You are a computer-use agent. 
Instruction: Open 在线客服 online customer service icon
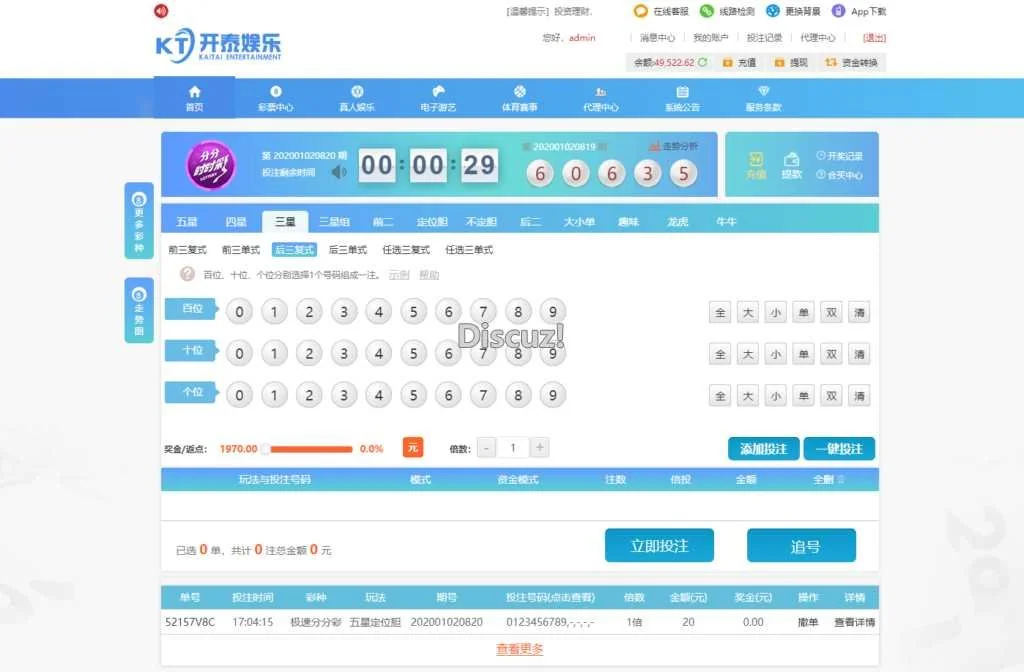(641, 11)
